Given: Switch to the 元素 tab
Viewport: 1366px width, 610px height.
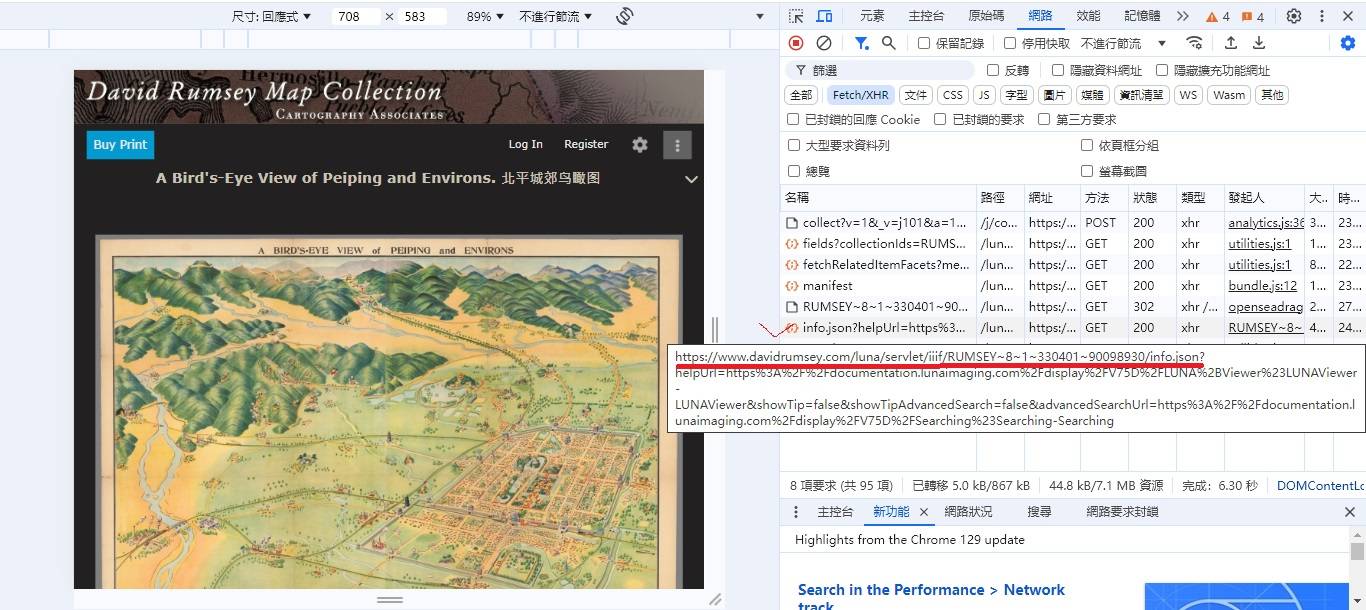Looking at the screenshot, I should tap(872, 16).
